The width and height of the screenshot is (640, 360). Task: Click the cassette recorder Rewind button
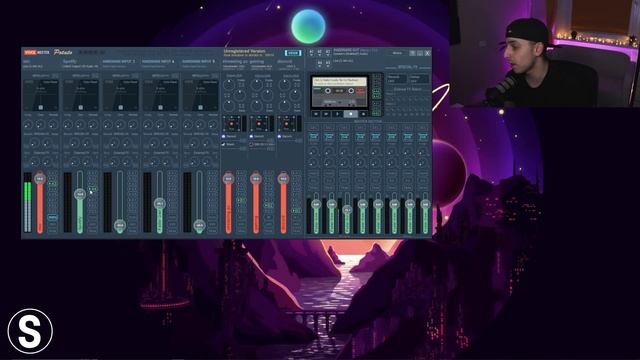click(x=316, y=114)
